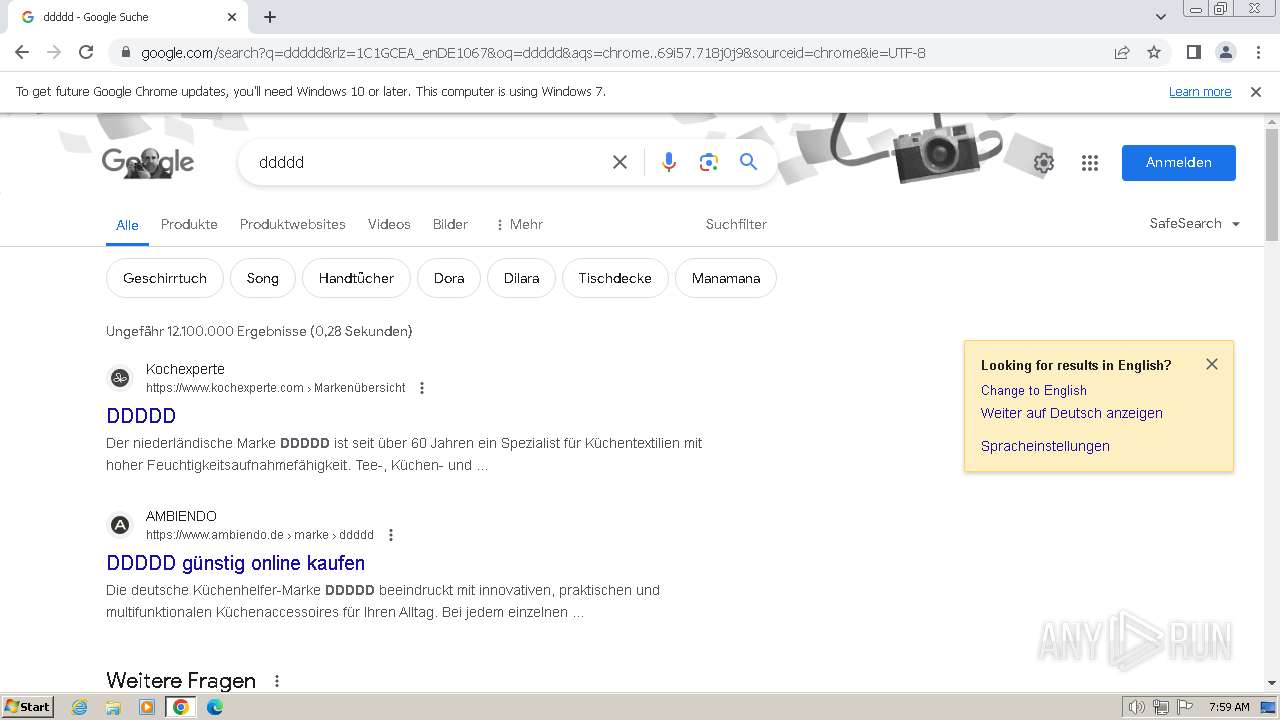Reload the current page

[86, 52]
